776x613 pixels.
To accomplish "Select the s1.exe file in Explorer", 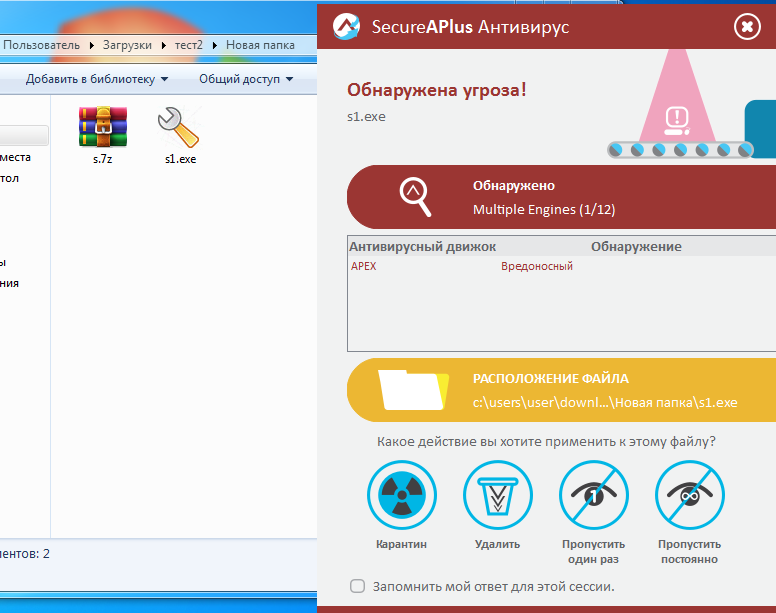I will pyautogui.click(x=180, y=135).
